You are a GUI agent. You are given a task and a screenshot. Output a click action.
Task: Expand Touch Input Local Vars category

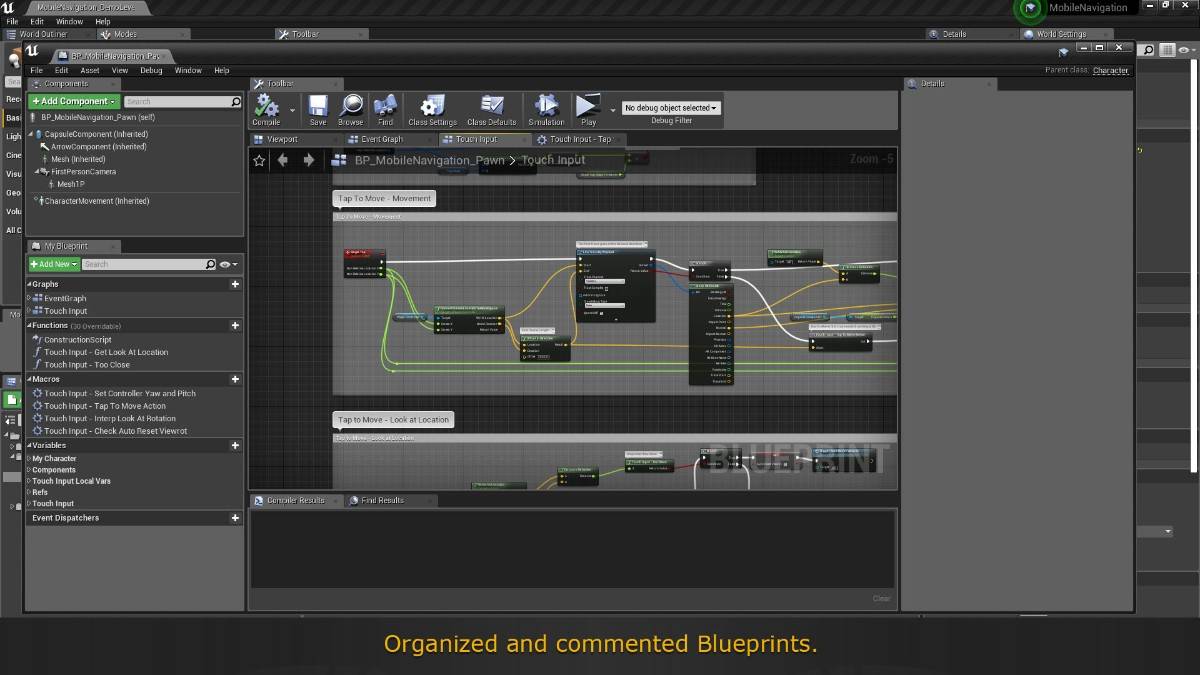29,481
